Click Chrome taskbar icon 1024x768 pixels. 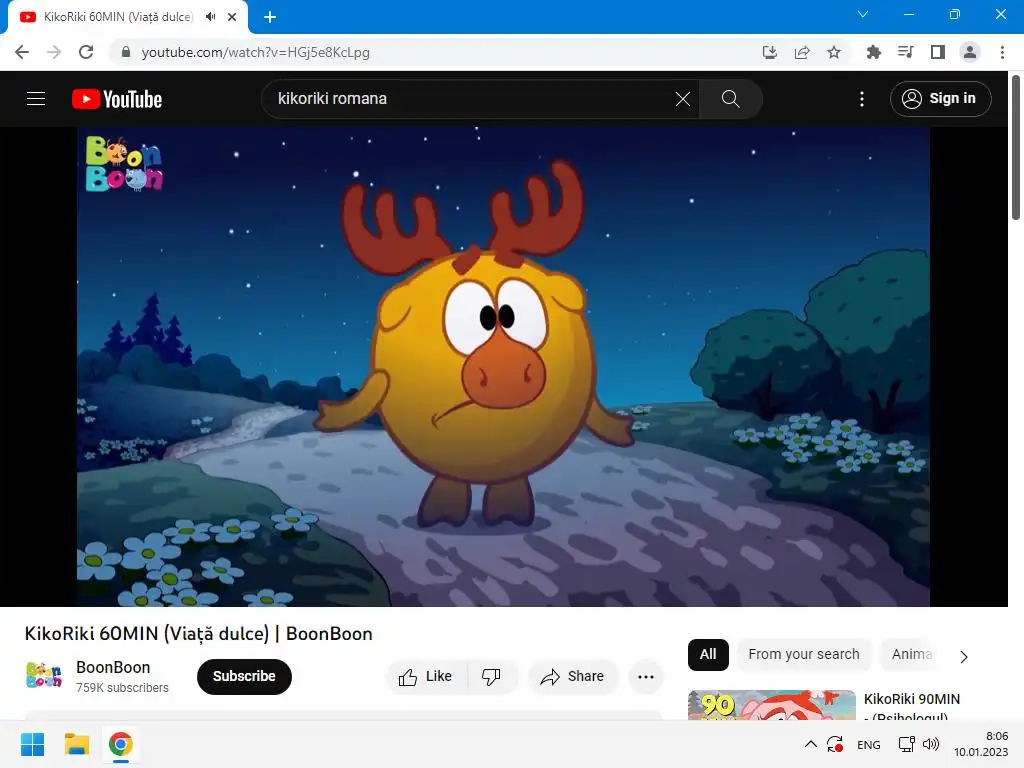(x=121, y=744)
